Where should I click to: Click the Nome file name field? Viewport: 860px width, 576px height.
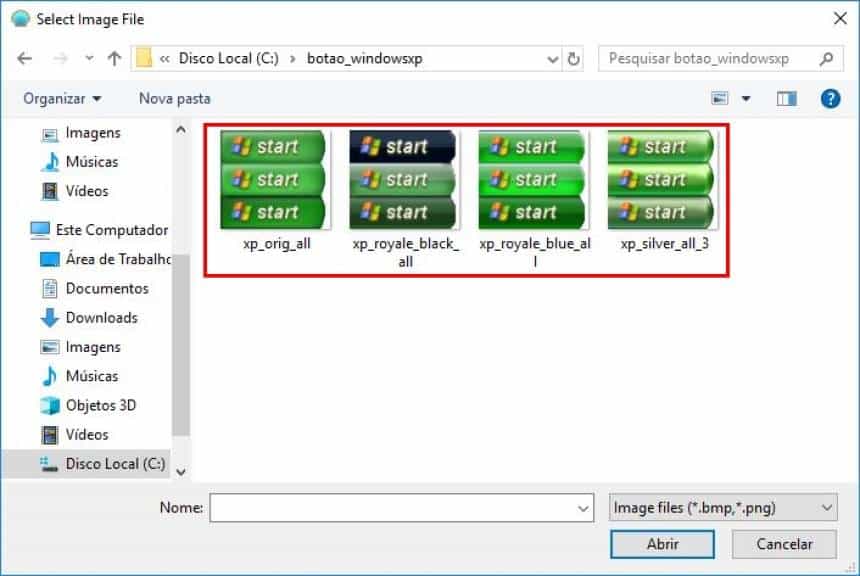(x=401, y=508)
